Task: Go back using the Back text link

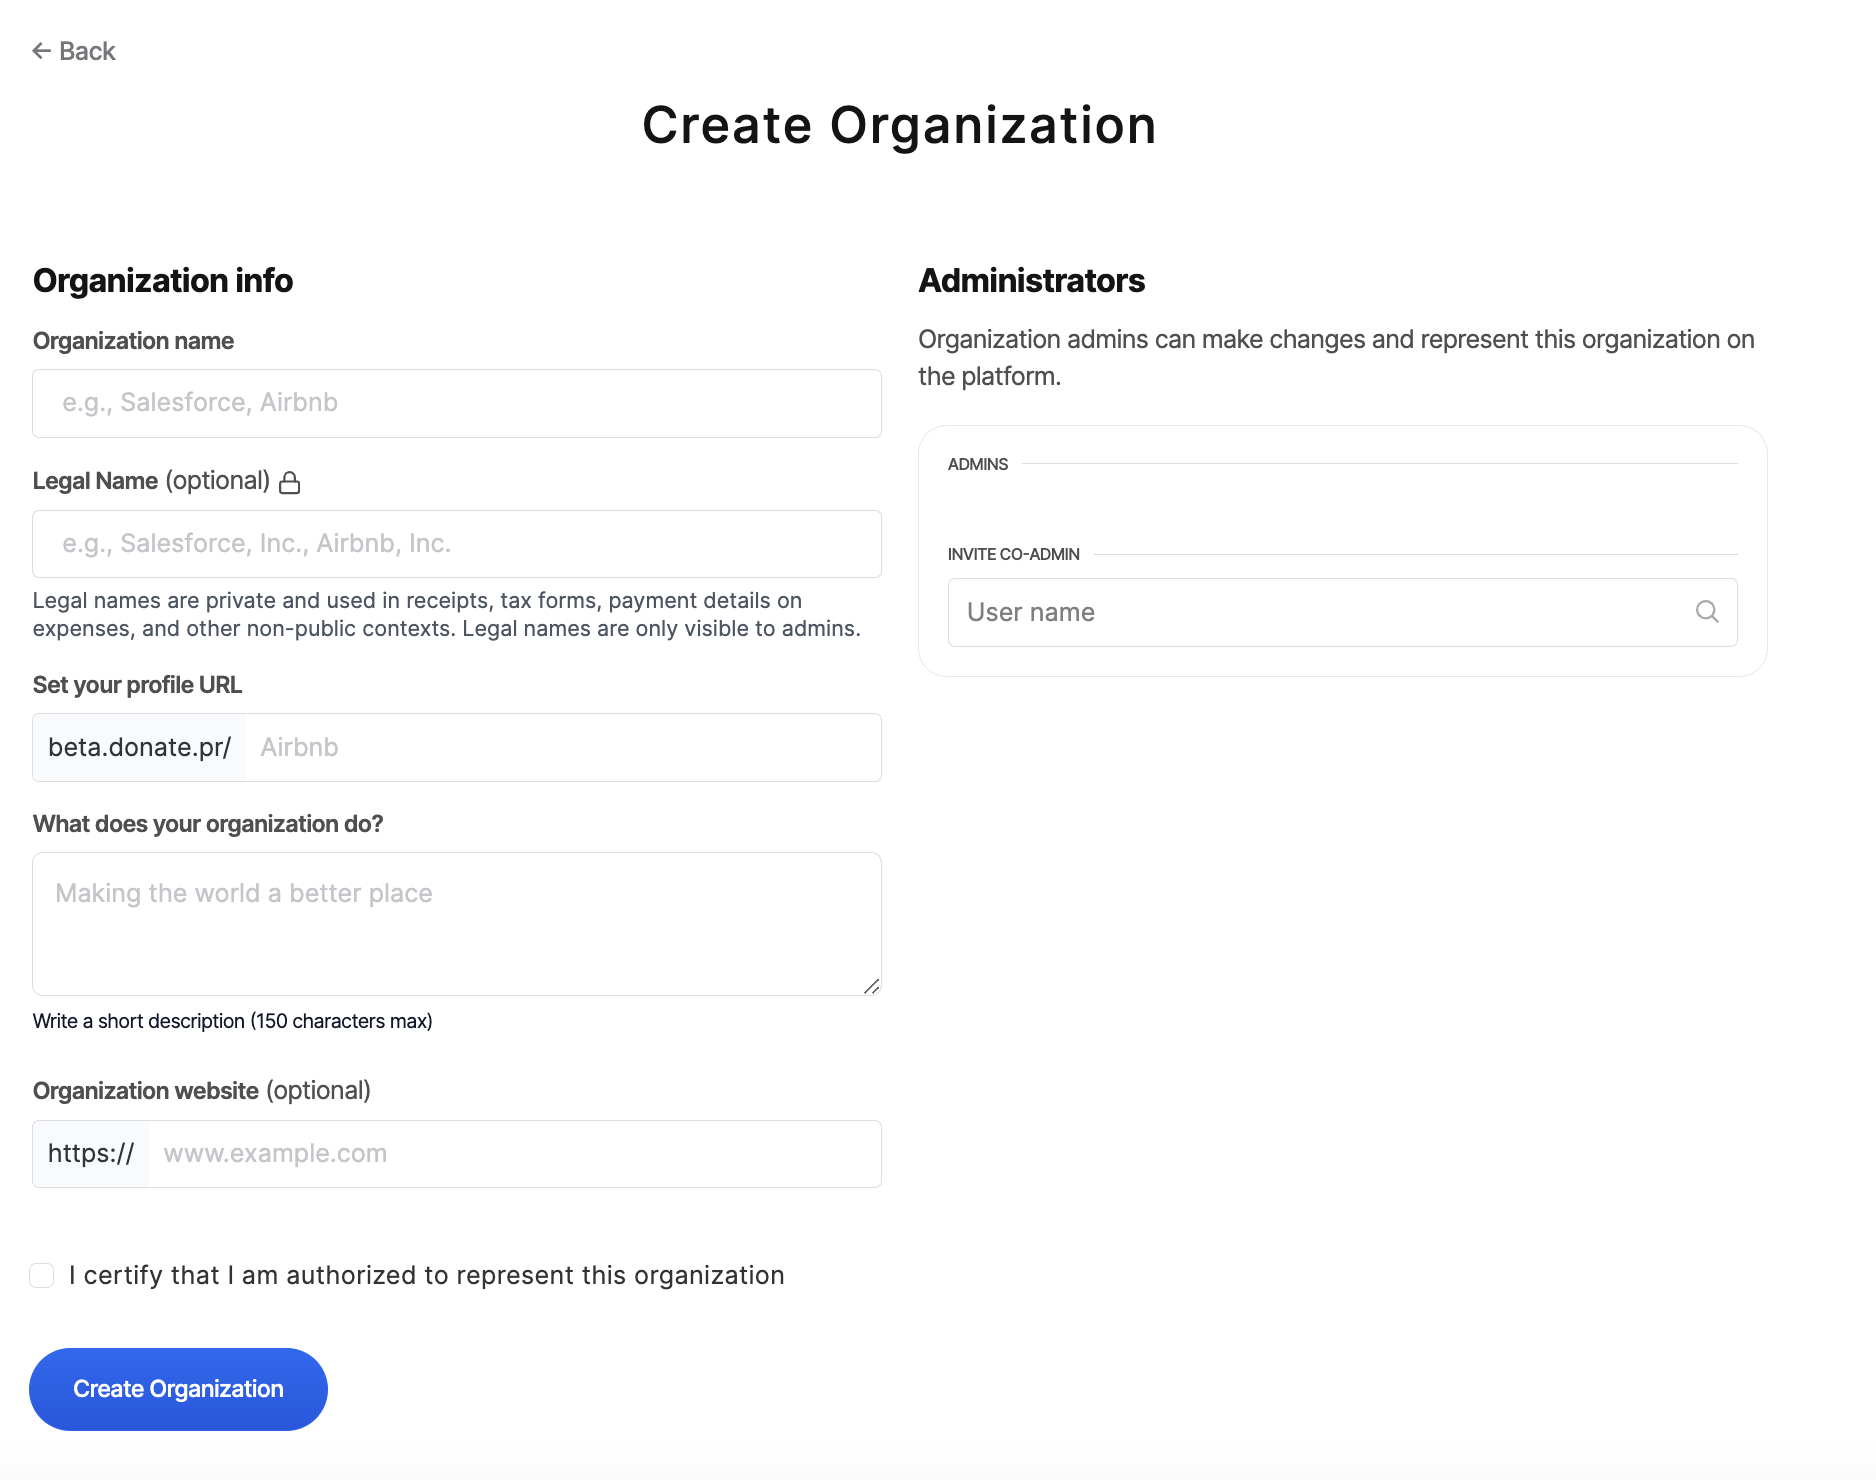Action: (87, 51)
